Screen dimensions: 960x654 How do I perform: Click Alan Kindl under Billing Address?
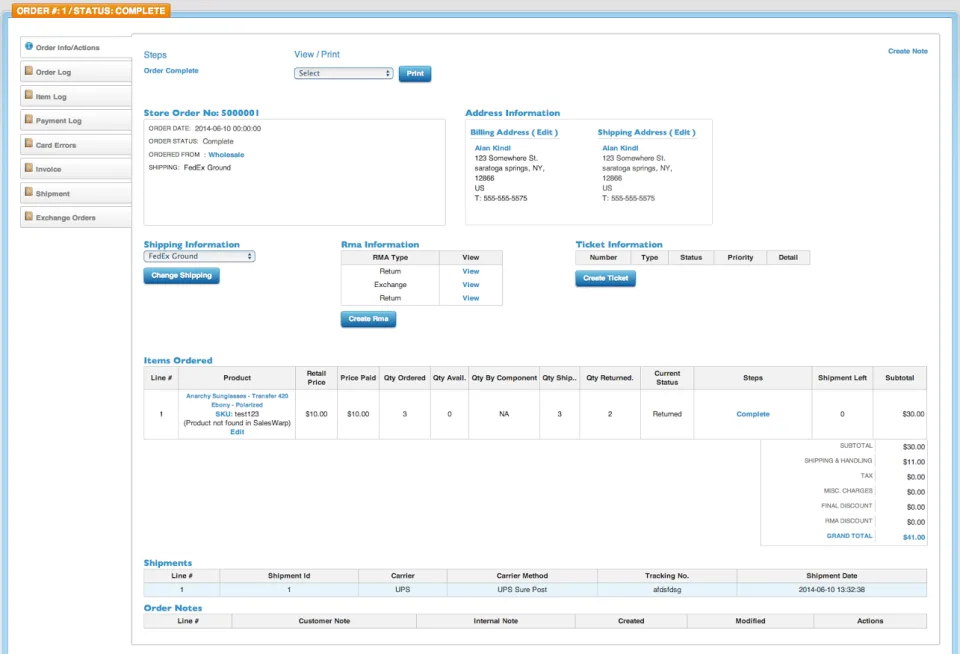pyautogui.click(x=492, y=148)
